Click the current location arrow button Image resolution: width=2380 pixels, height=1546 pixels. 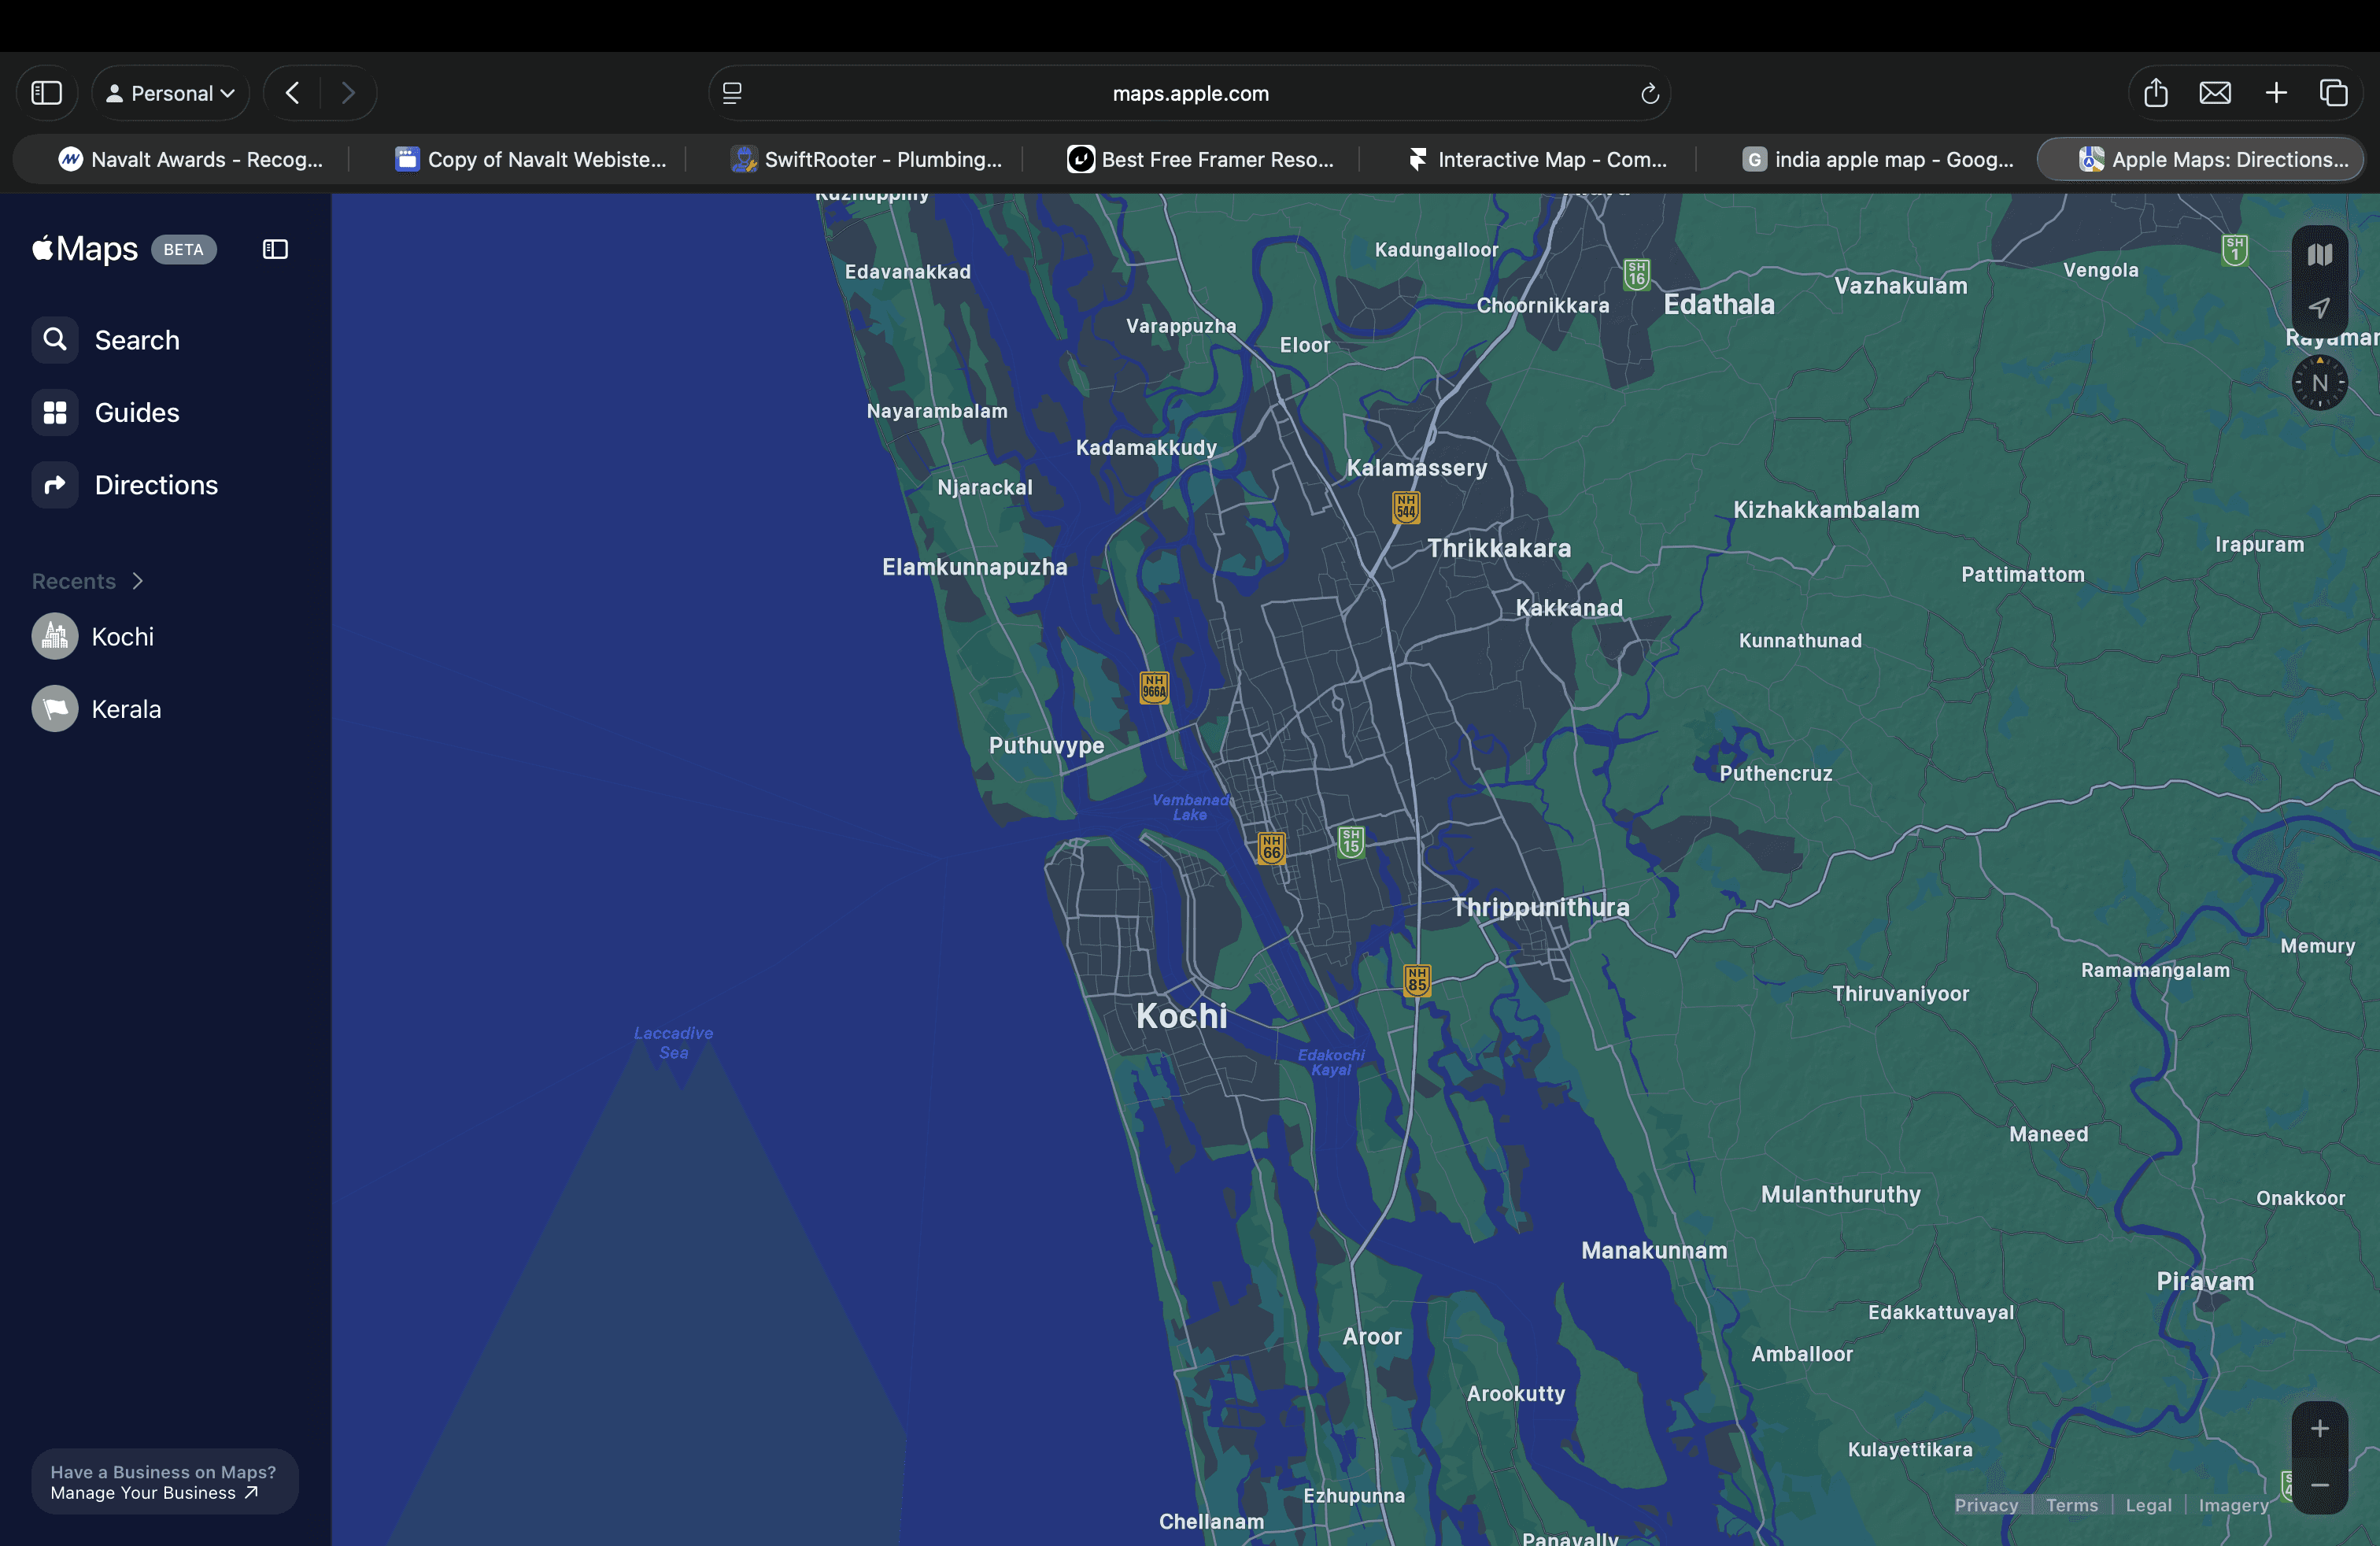click(2319, 308)
